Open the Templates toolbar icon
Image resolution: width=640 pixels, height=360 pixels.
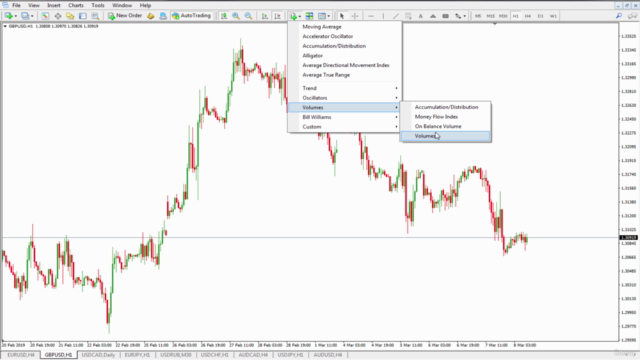(x=322, y=16)
